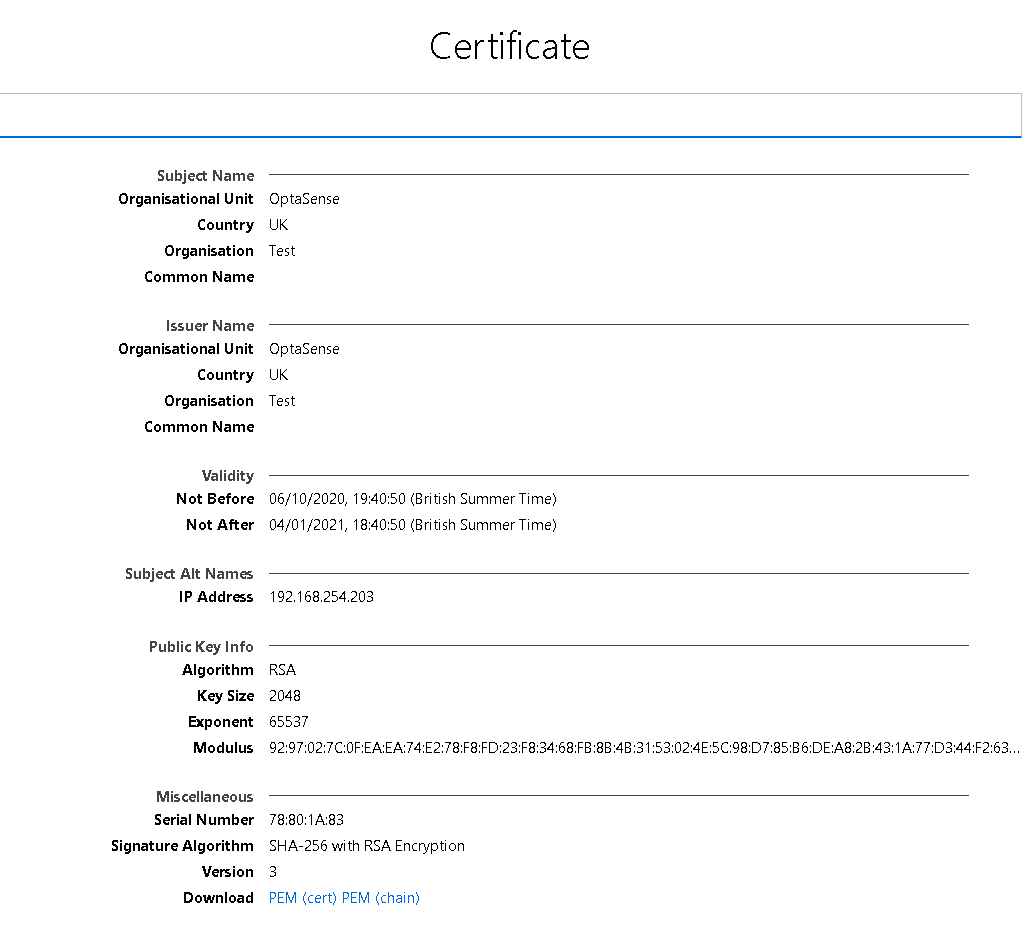
Task: Click the Issuer Name section header
Action: pos(210,325)
